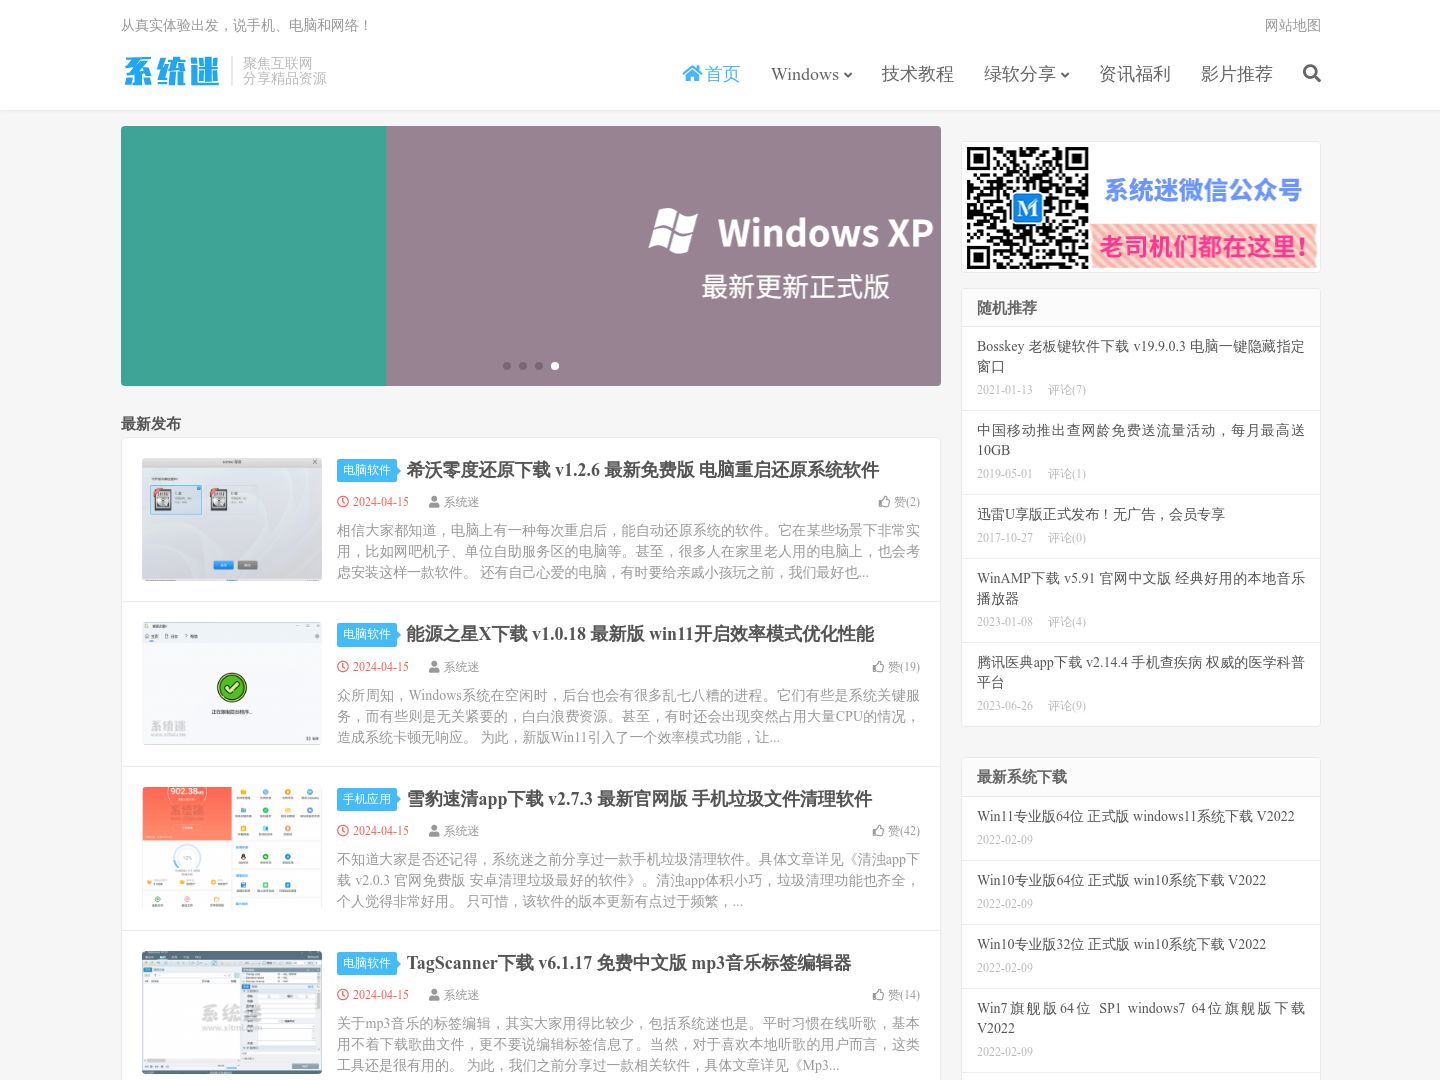Open Bosskey 老板键软件下载 sidebar link
This screenshot has height=1080, width=1440.
pos(1140,356)
